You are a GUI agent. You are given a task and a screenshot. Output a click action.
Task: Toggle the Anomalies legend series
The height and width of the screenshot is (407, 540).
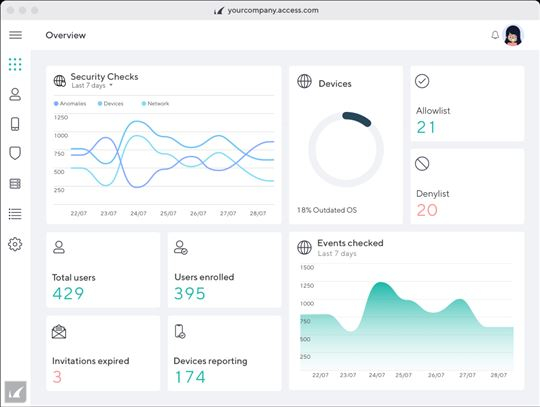[x=70, y=103]
